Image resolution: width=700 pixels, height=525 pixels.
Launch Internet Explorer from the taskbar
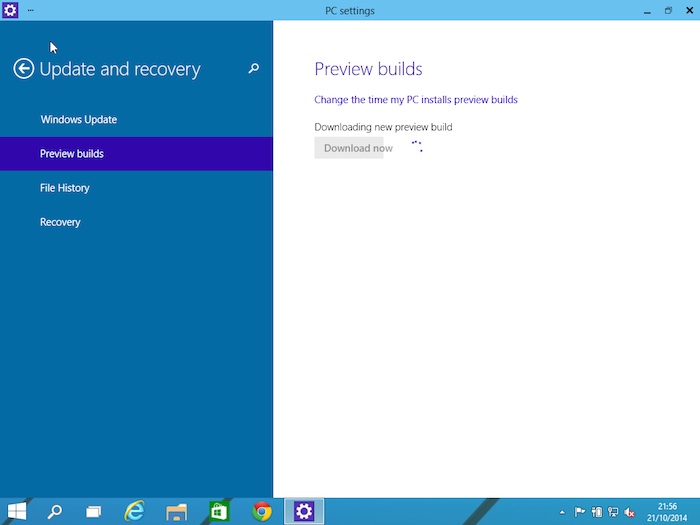coord(134,511)
